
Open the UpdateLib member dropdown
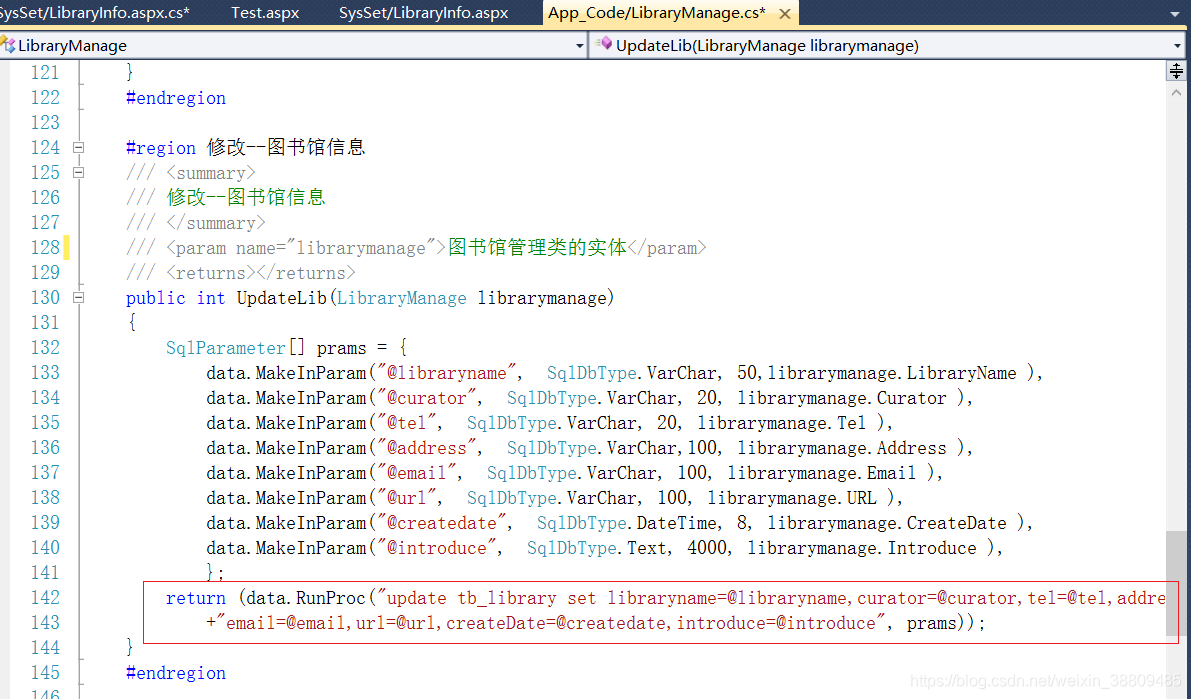(1177, 46)
